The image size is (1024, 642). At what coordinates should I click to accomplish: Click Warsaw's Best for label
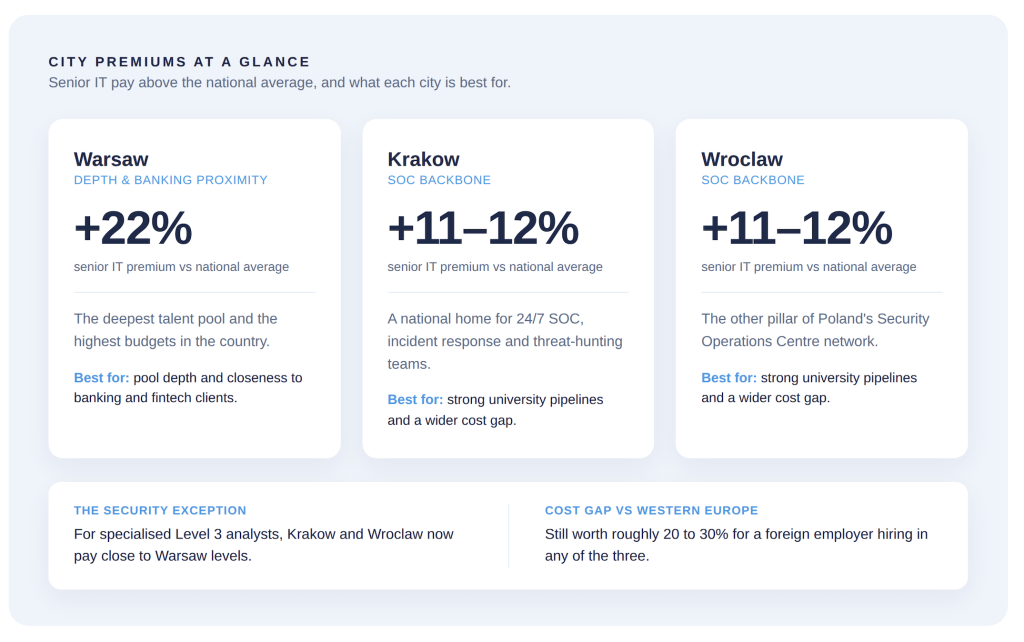(x=101, y=378)
